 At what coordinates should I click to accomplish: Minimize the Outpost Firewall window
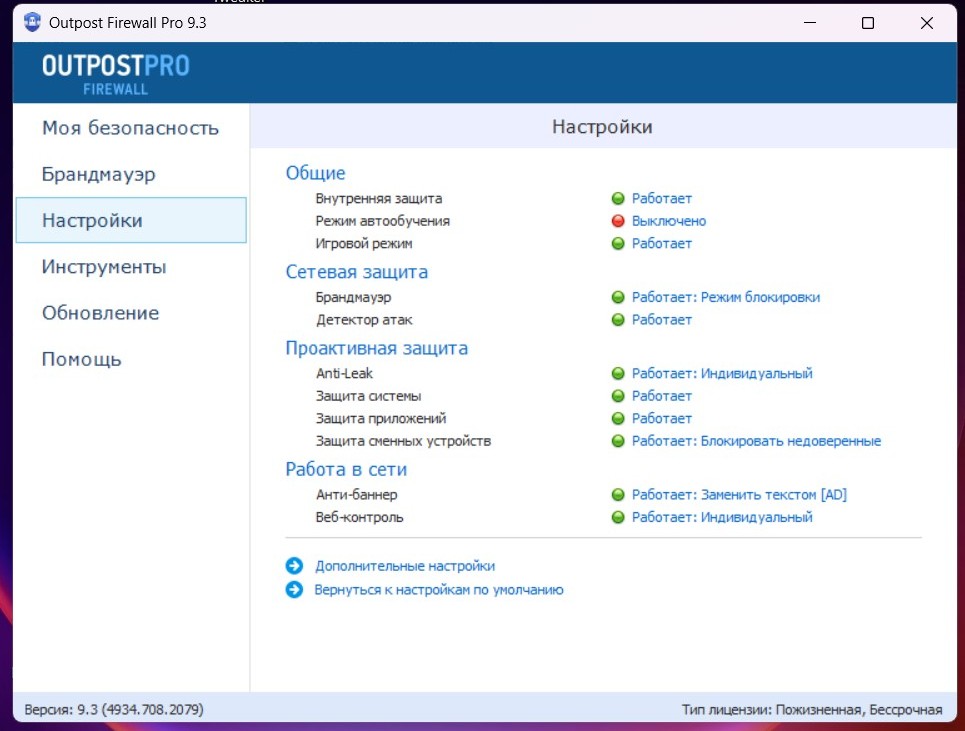810,23
